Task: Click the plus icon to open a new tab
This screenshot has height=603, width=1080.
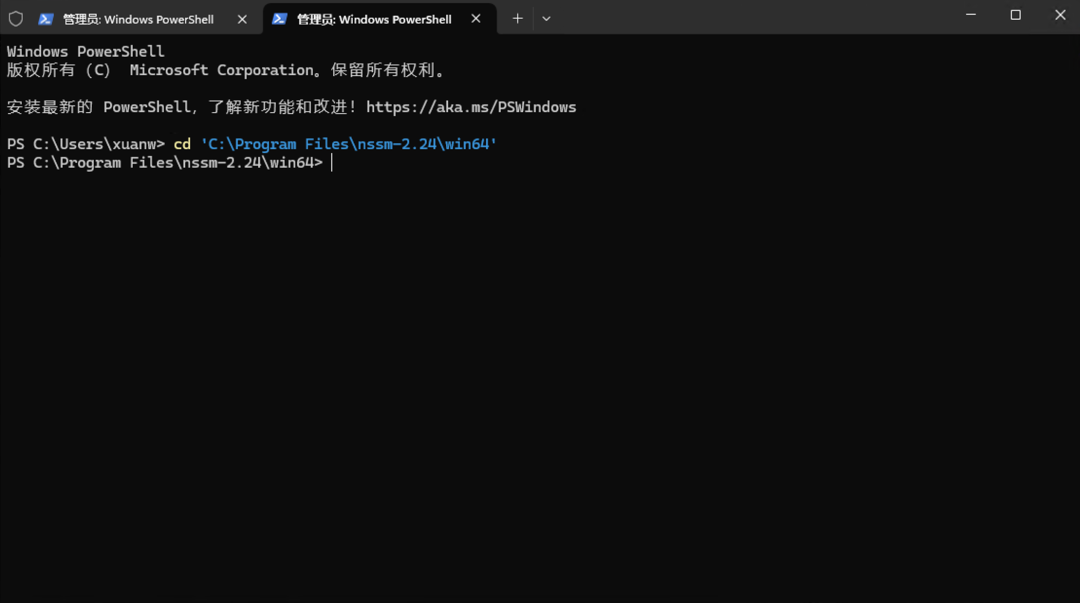Action: (517, 18)
